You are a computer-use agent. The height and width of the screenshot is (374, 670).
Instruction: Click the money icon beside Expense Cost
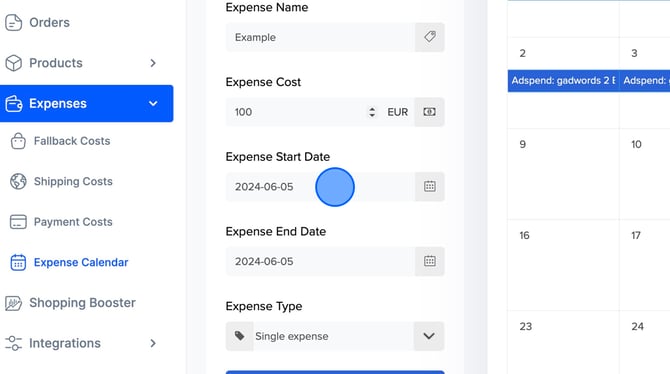tap(429, 112)
